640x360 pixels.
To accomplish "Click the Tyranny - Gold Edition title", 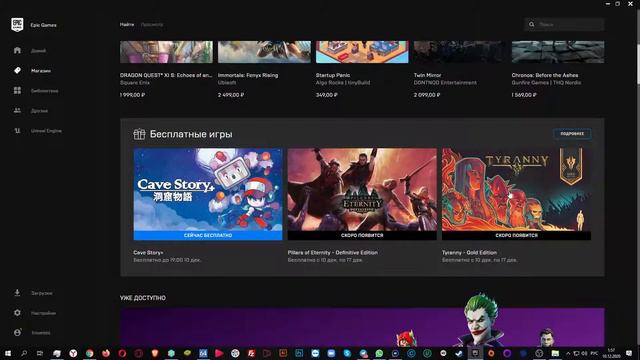I will [469, 253].
